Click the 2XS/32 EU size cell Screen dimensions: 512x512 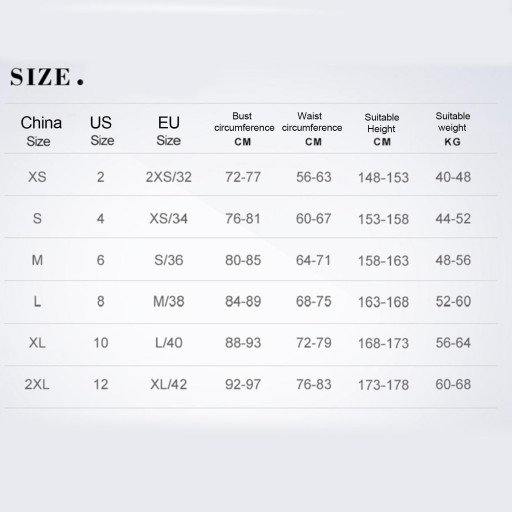click(x=169, y=177)
